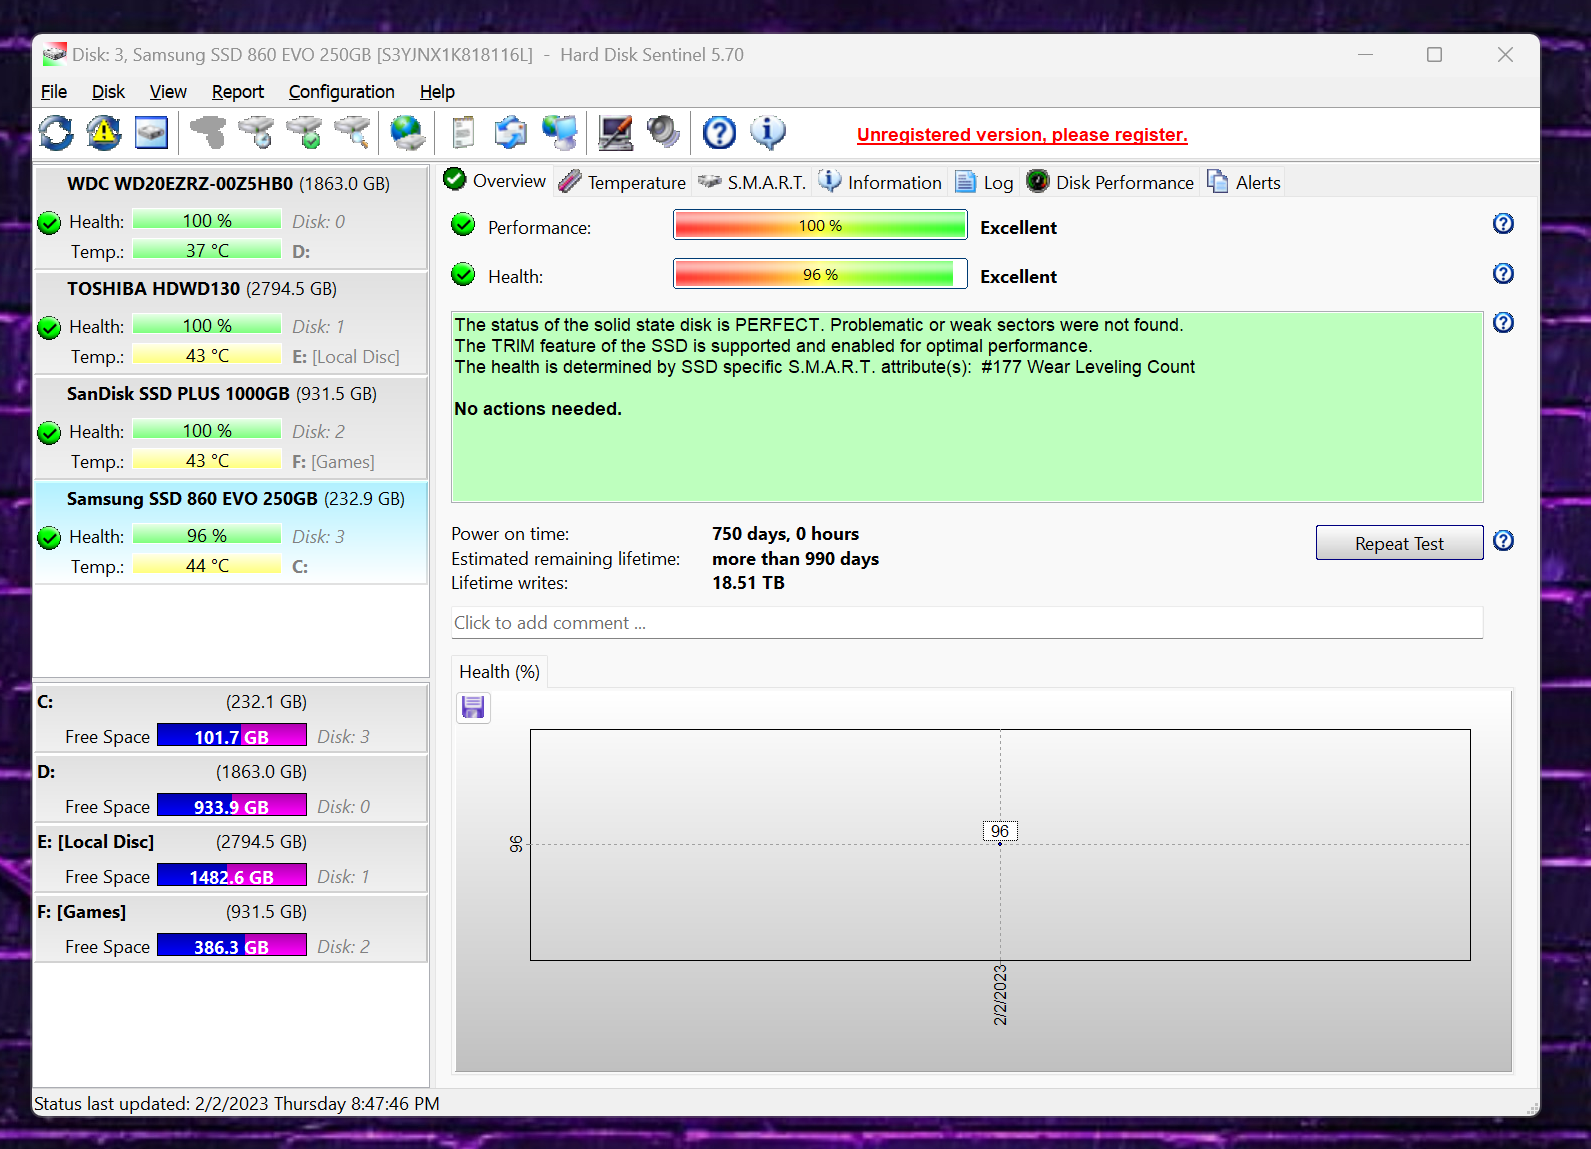Click the disk with magnifier toolbar icon
The height and width of the screenshot is (1149, 1591).
click(352, 133)
